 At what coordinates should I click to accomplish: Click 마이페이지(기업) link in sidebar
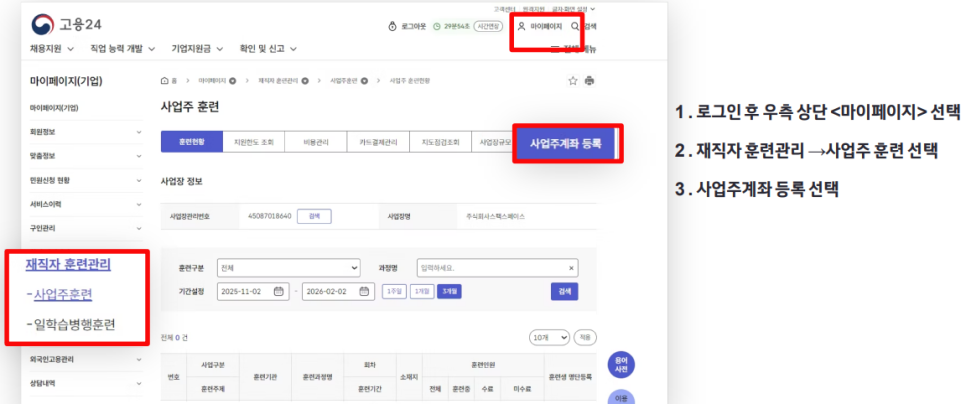click(x=54, y=108)
